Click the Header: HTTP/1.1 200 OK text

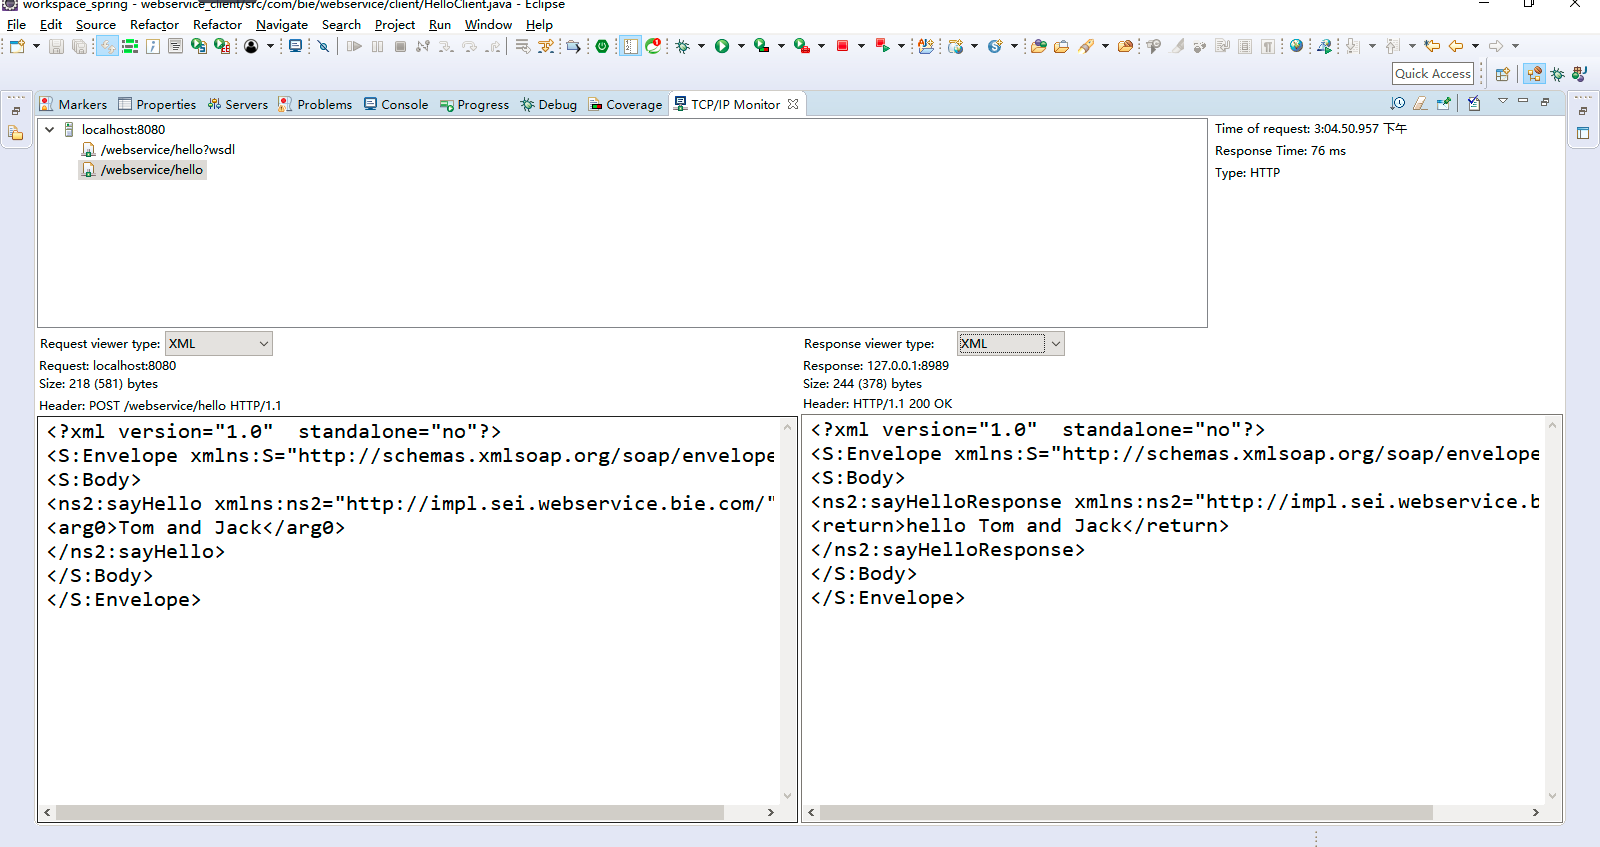tap(877, 404)
